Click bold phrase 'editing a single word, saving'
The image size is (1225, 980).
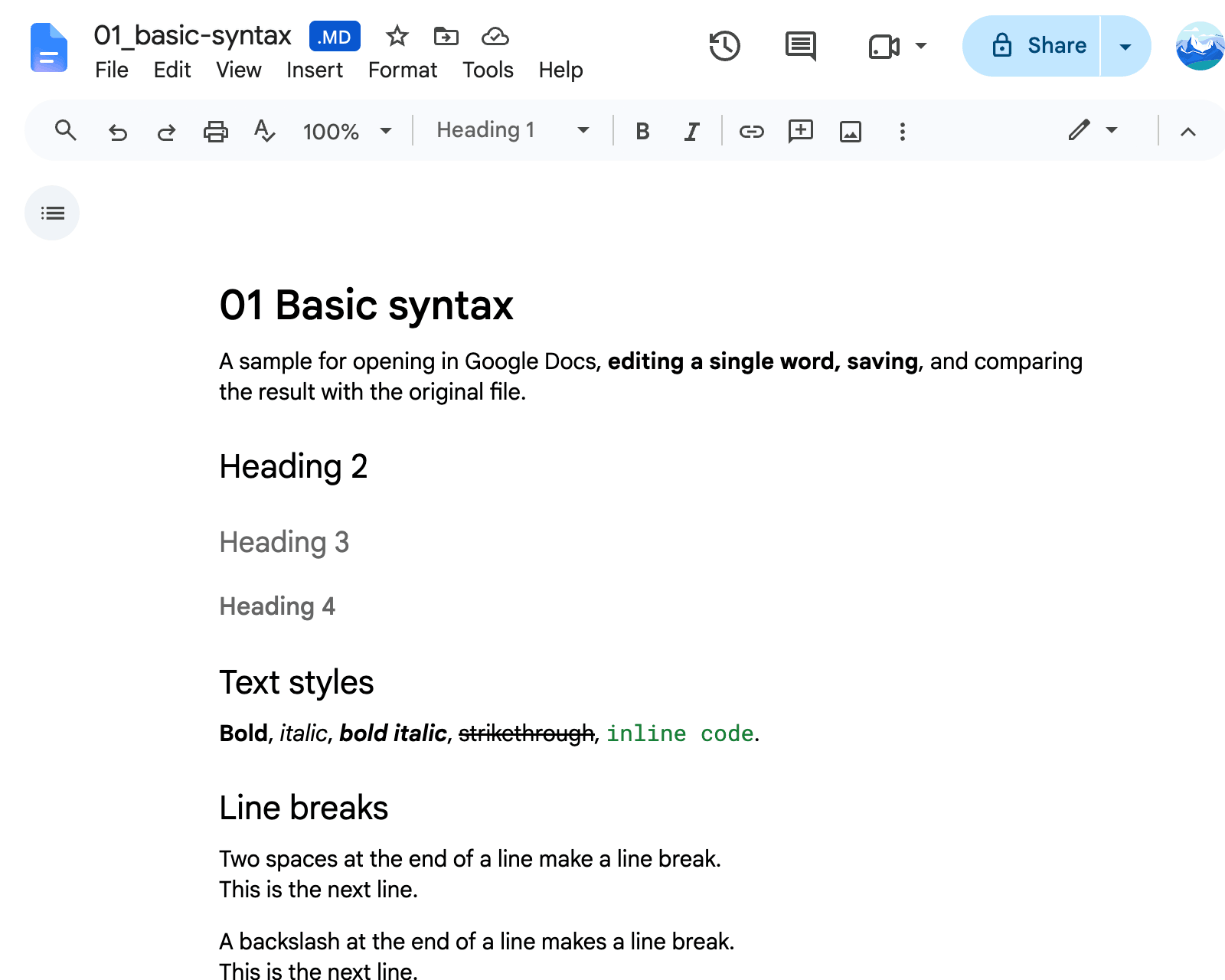click(x=763, y=361)
